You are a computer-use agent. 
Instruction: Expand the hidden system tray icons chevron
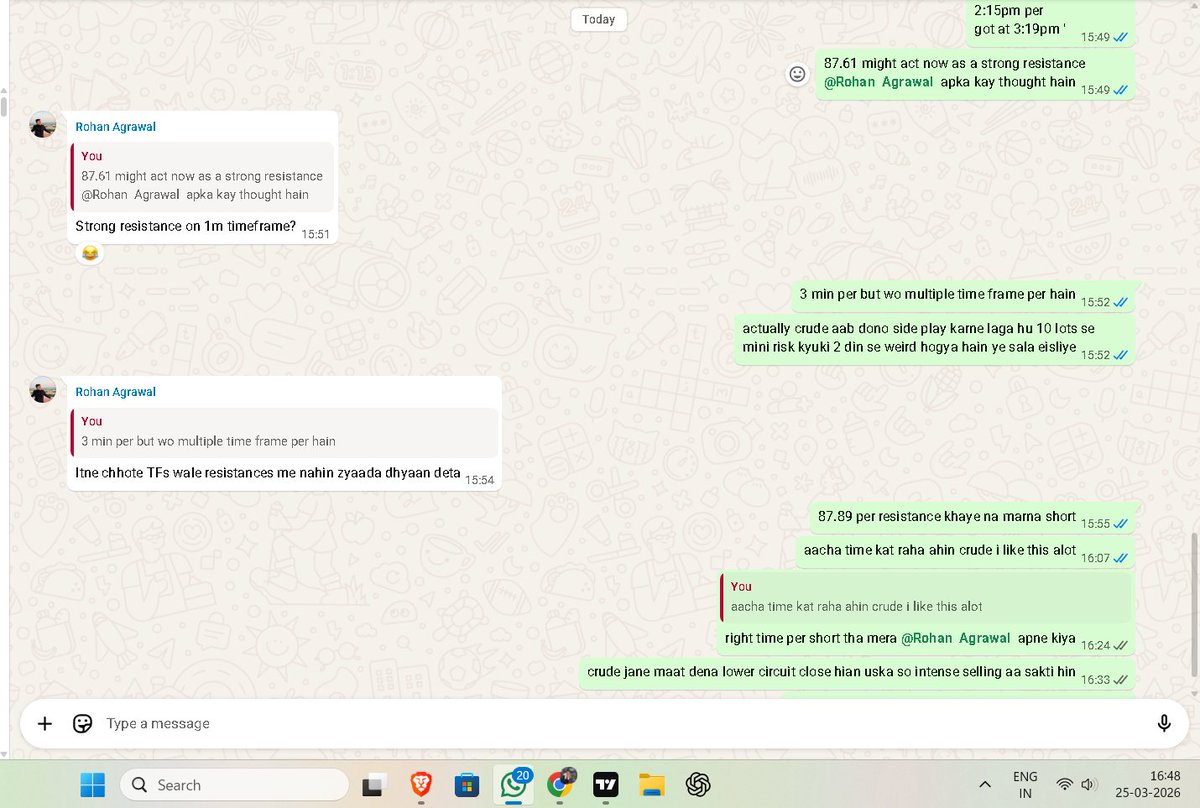click(x=985, y=785)
